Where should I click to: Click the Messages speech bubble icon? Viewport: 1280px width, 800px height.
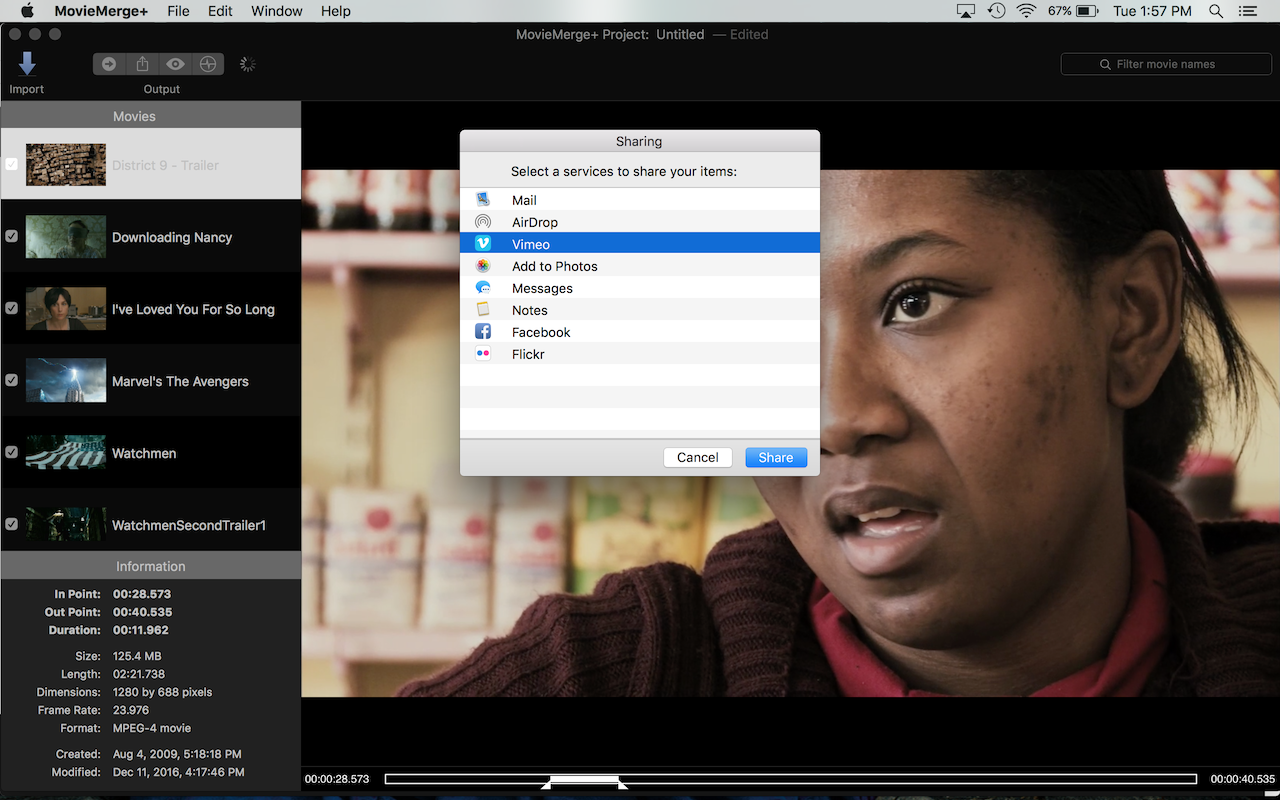coord(483,288)
